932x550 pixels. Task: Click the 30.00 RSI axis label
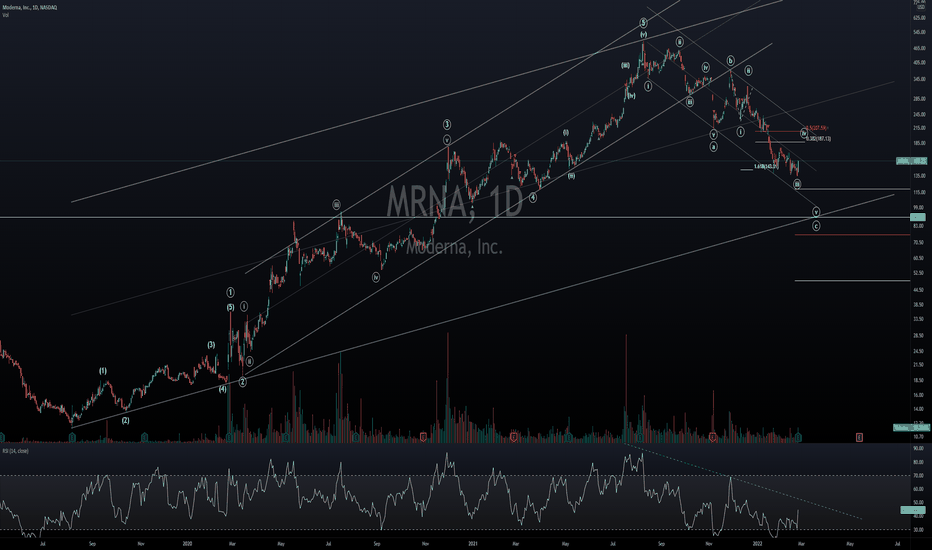click(918, 530)
